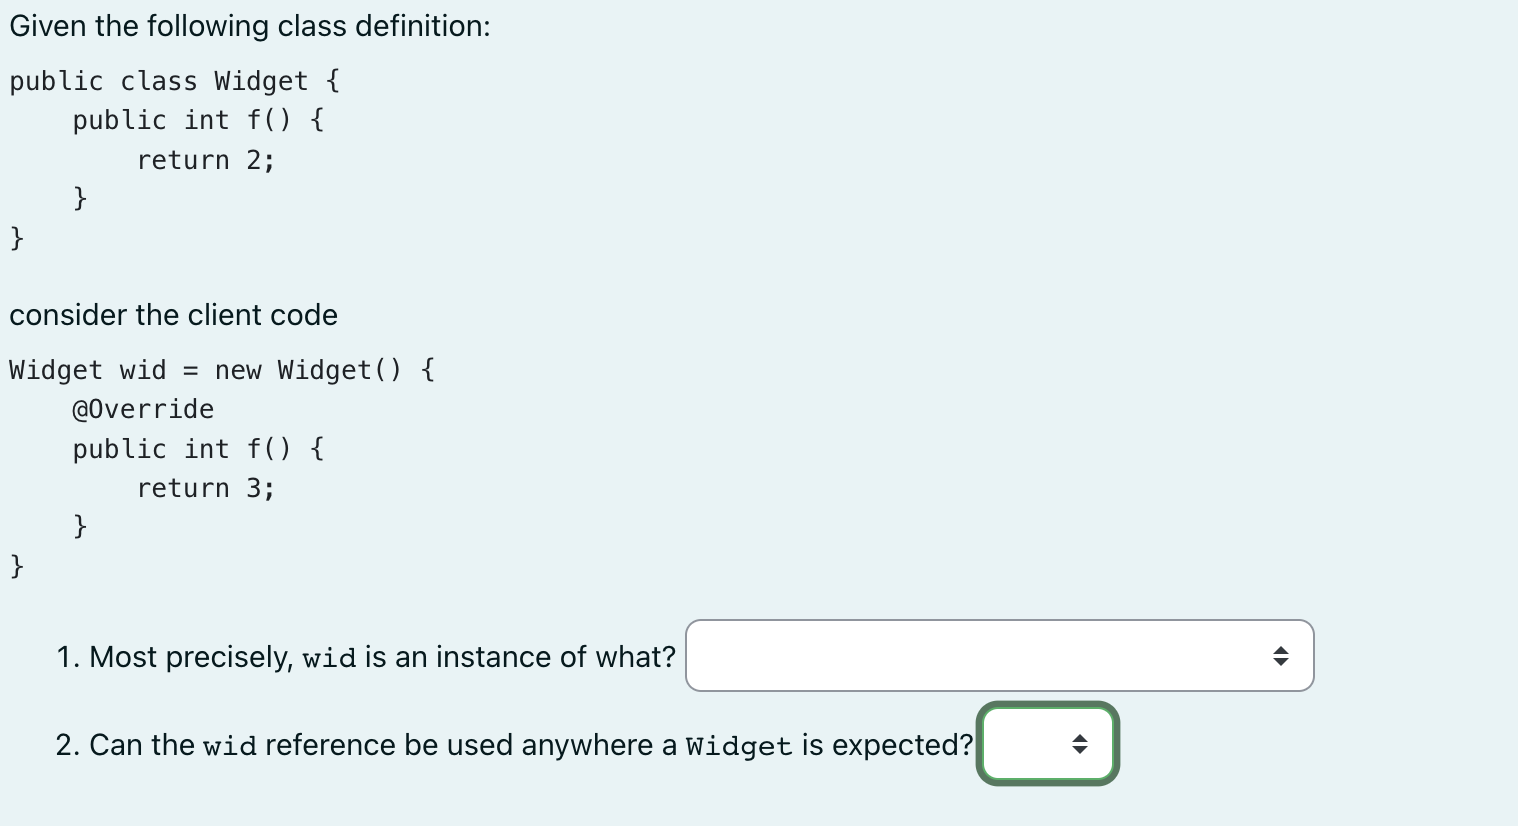Click the word 'Widget' in the class definition

[262, 81]
